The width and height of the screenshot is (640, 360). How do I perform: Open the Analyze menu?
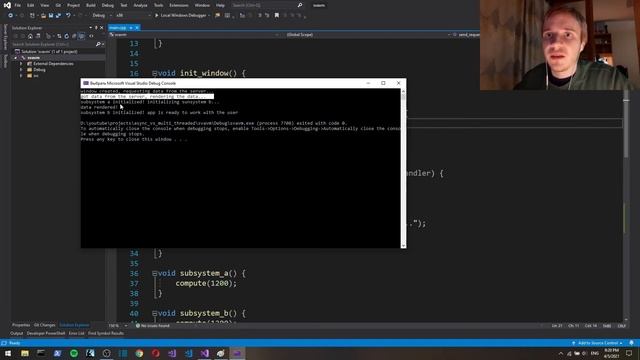[140, 5]
